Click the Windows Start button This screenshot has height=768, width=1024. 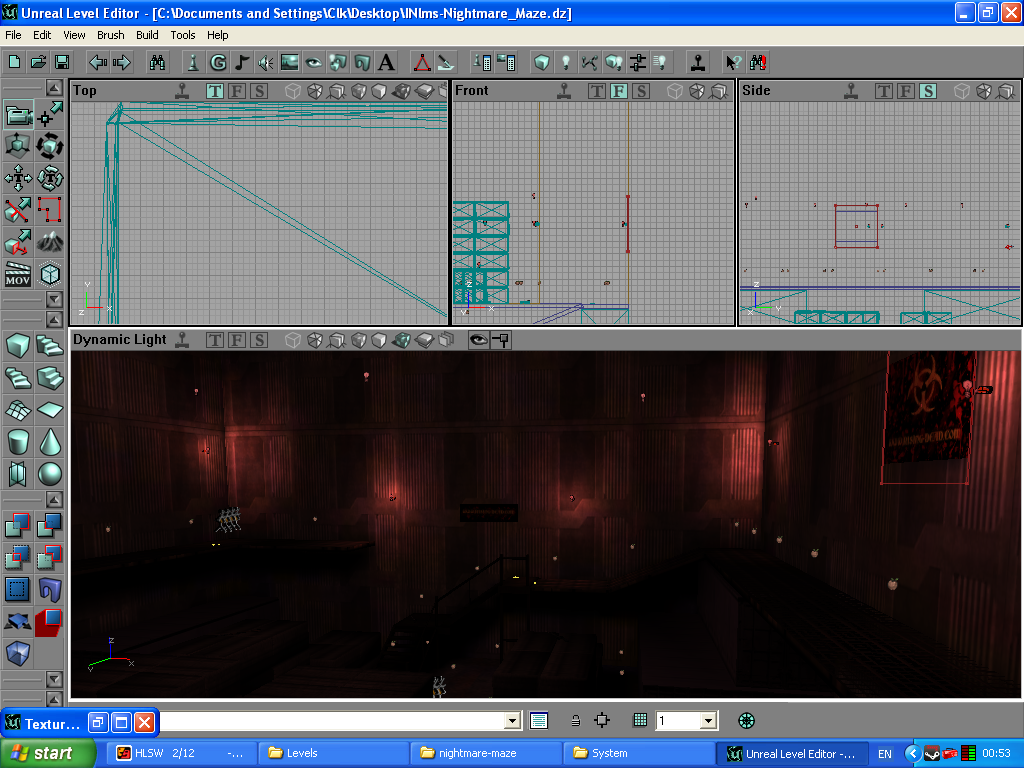point(48,753)
